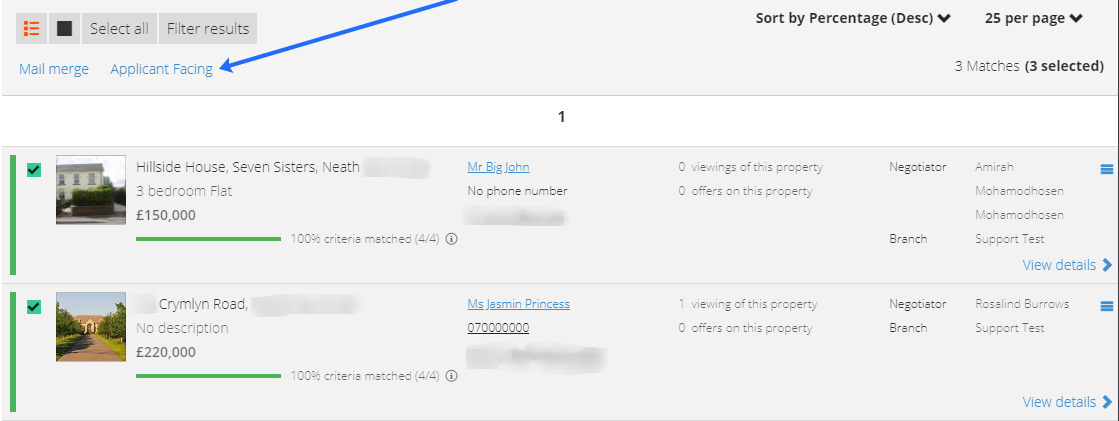Uncheck the Crymlyn Road property checkbox

click(34, 307)
